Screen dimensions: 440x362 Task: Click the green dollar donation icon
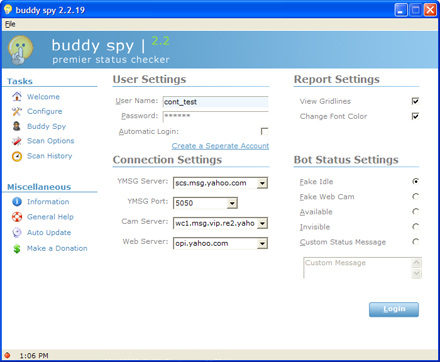coord(17,248)
